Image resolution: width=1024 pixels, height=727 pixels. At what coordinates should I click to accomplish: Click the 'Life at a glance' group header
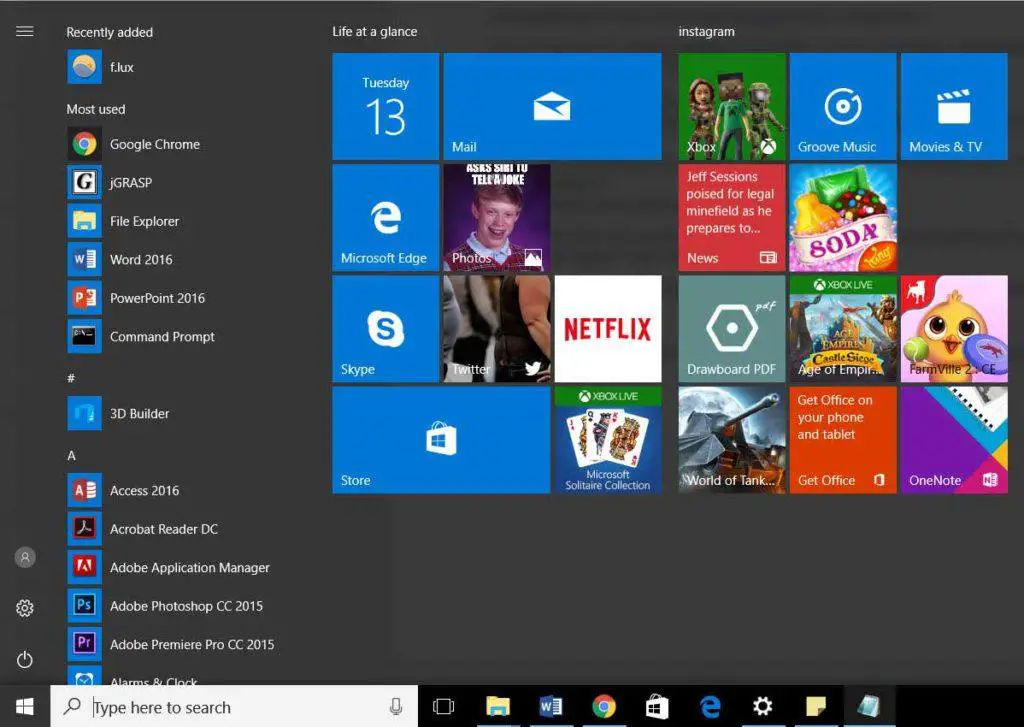tap(375, 31)
